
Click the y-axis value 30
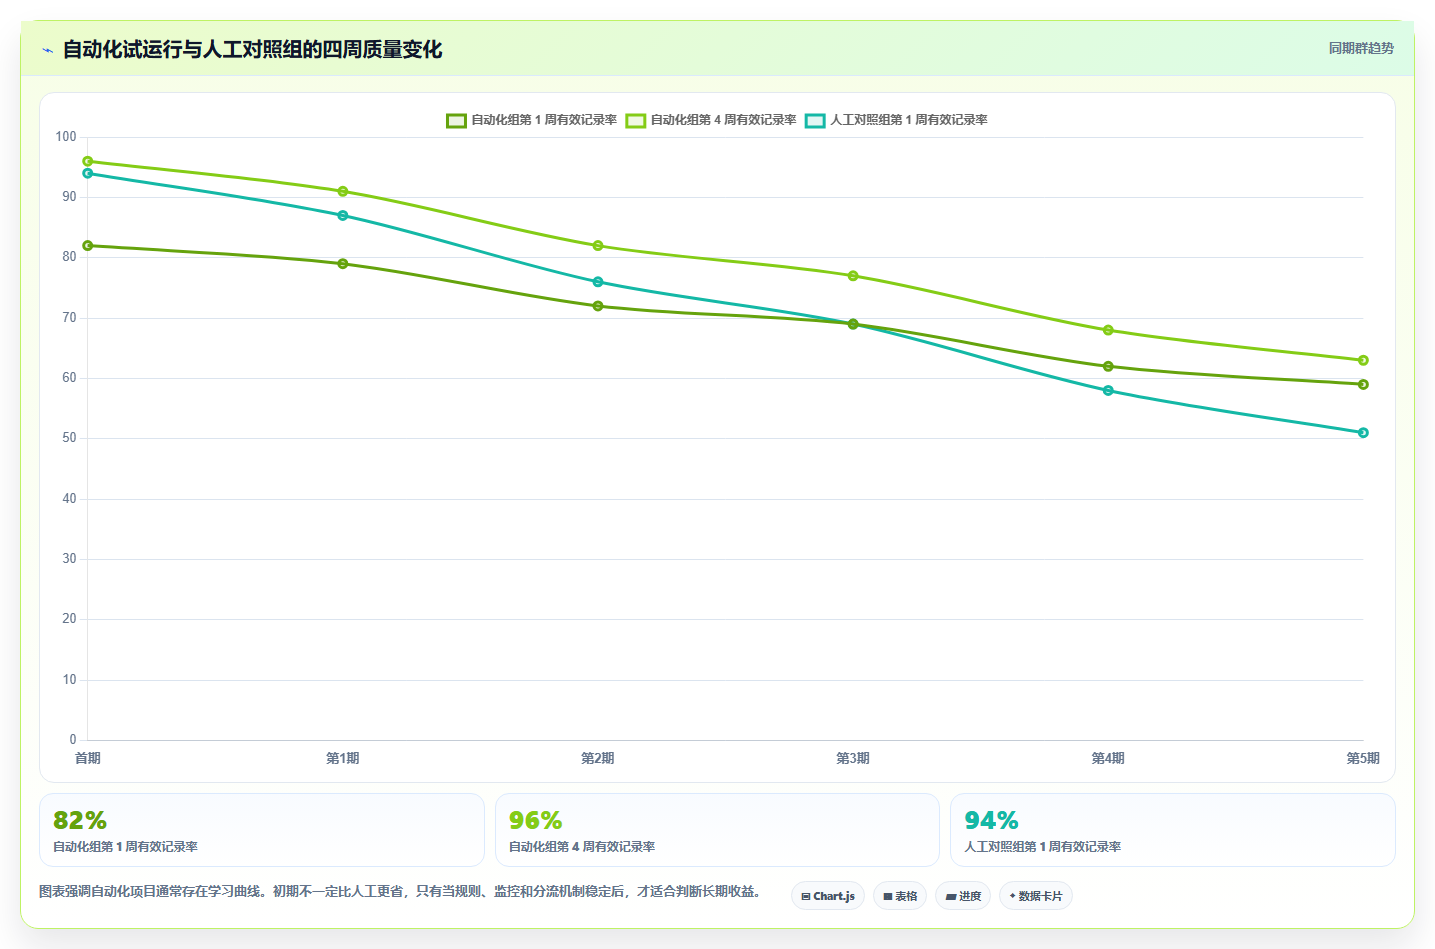[69, 559]
